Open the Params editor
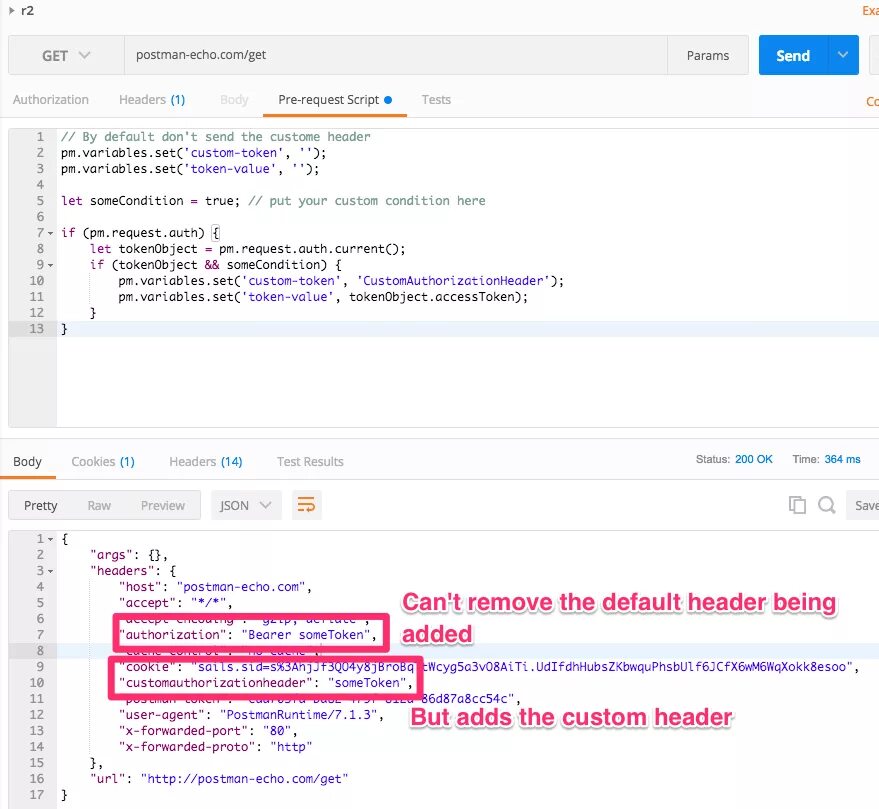Image resolution: width=879 pixels, height=809 pixels. point(707,56)
